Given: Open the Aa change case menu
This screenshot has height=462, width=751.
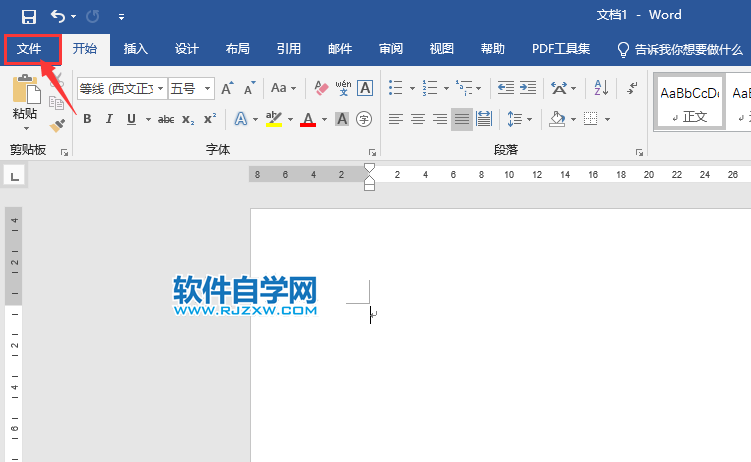Looking at the screenshot, I should point(283,88).
